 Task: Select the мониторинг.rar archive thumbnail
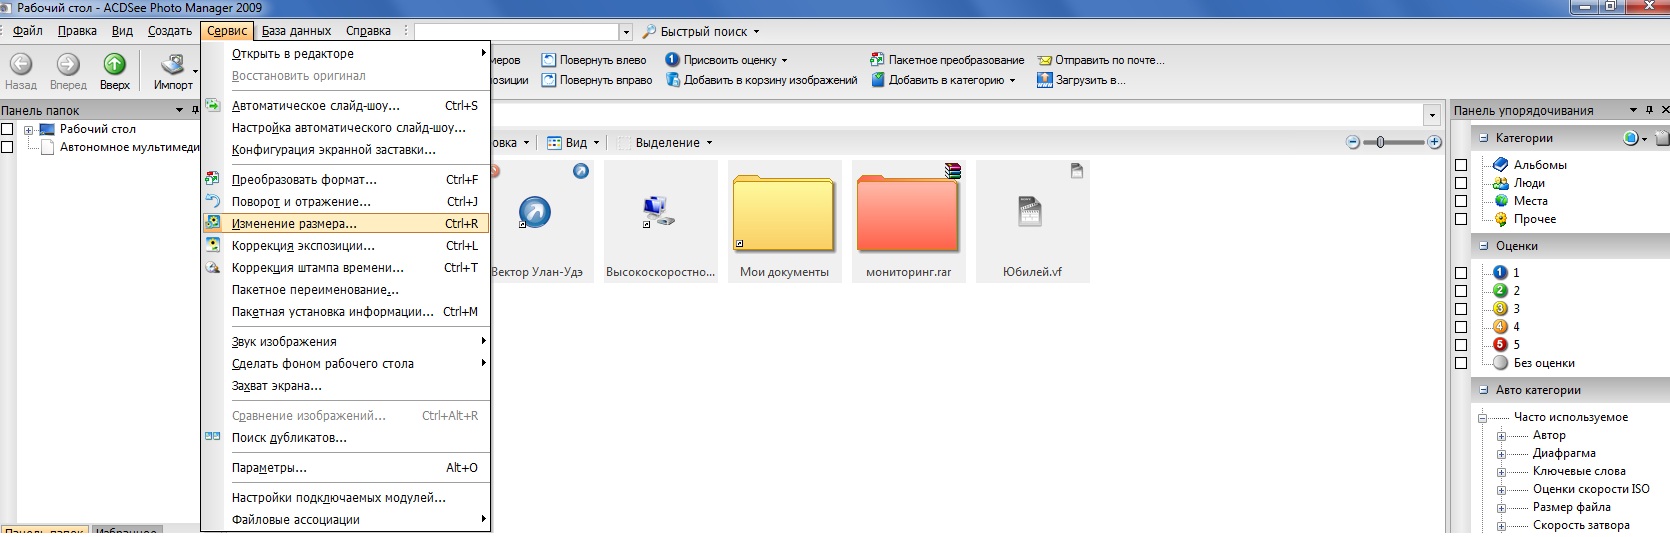click(x=908, y=221)
